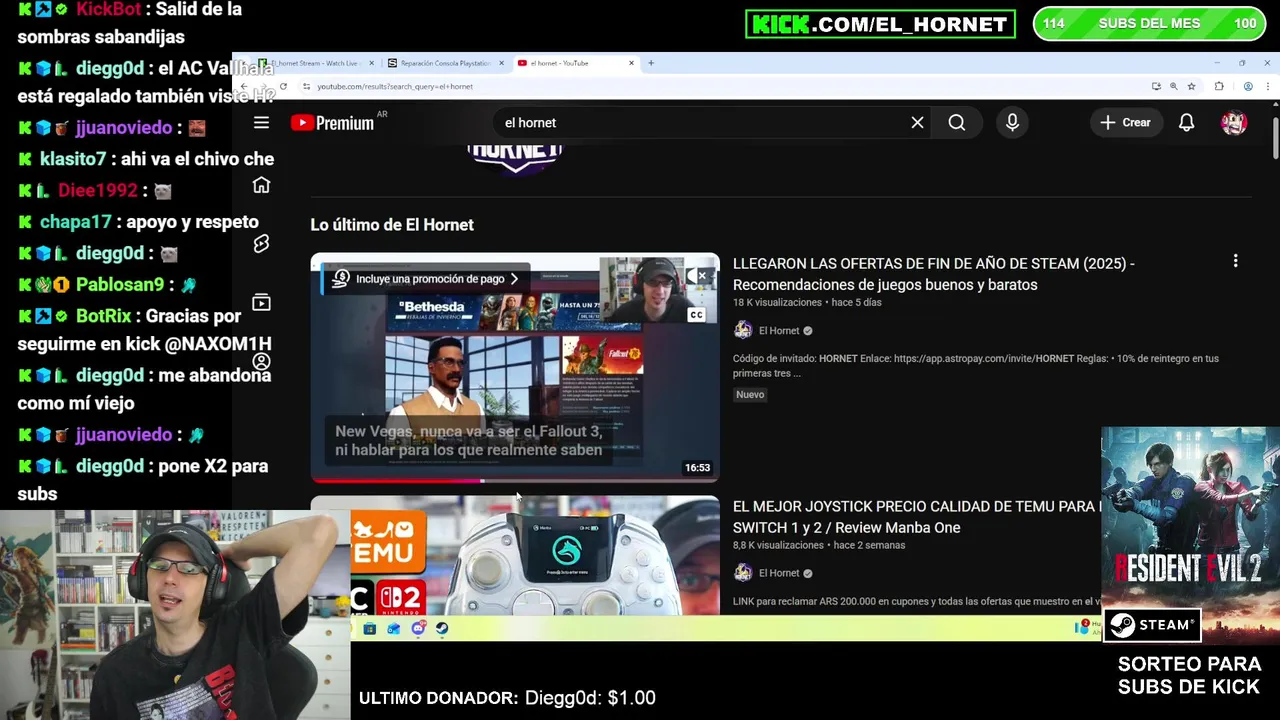Close the Reparación Consola Playstation tab
The image size is (1280, 720).
(501, 63)
